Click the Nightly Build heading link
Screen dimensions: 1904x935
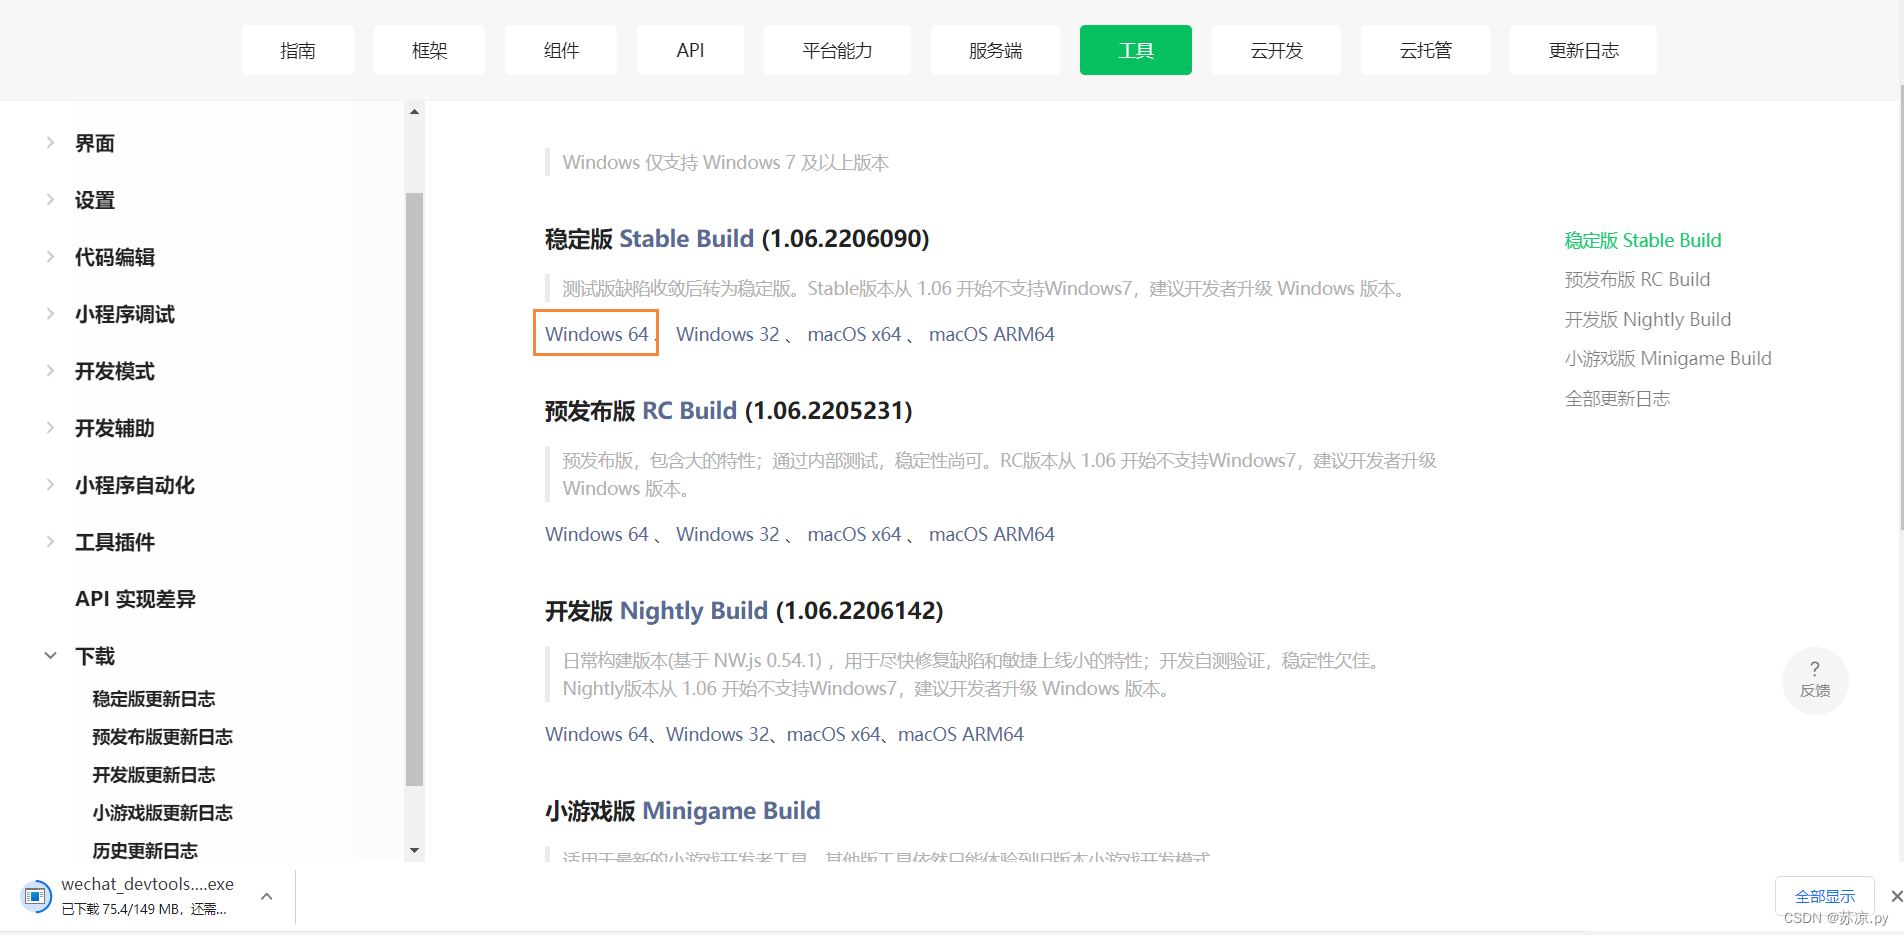694,611
